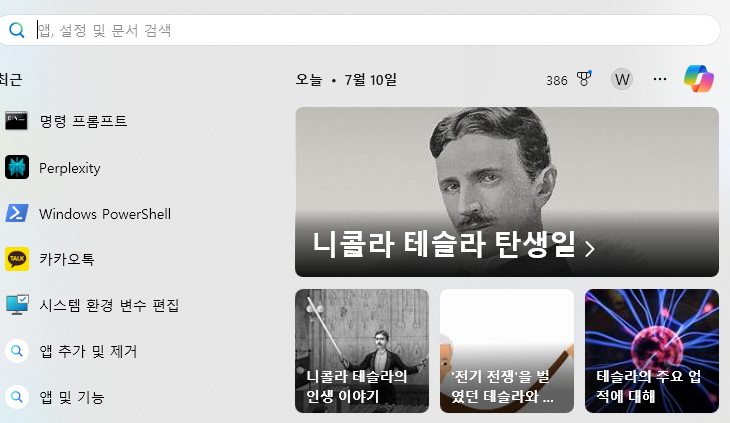Click the search magnifier icon in search box
The image size is (730, 423).
(x=17, y=30)
